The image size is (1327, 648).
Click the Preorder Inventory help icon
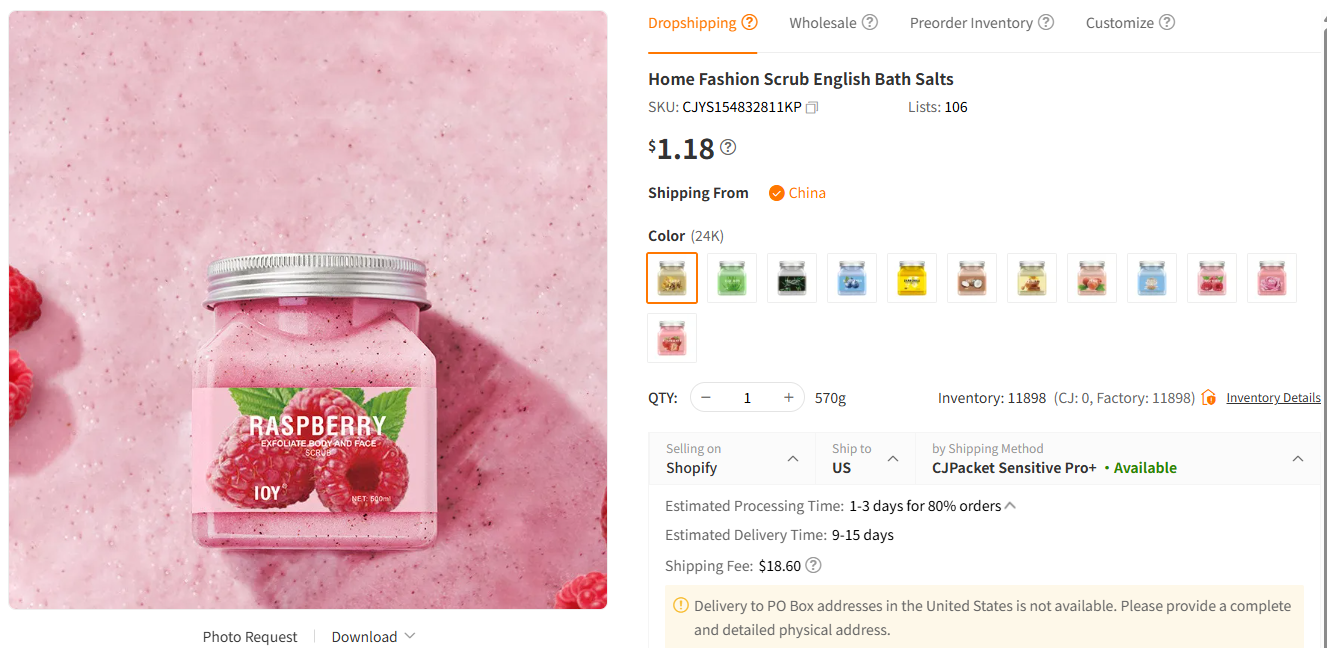pos(1046,21)
